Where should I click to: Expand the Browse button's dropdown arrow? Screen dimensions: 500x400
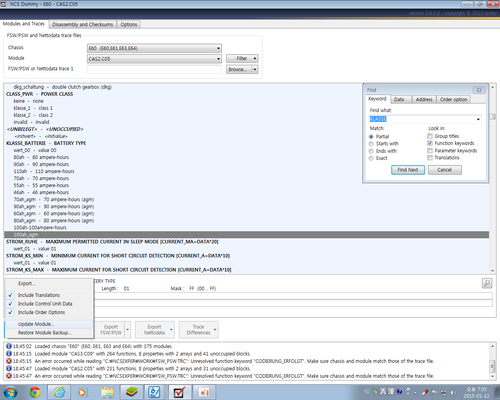click(x=255, y=69)
